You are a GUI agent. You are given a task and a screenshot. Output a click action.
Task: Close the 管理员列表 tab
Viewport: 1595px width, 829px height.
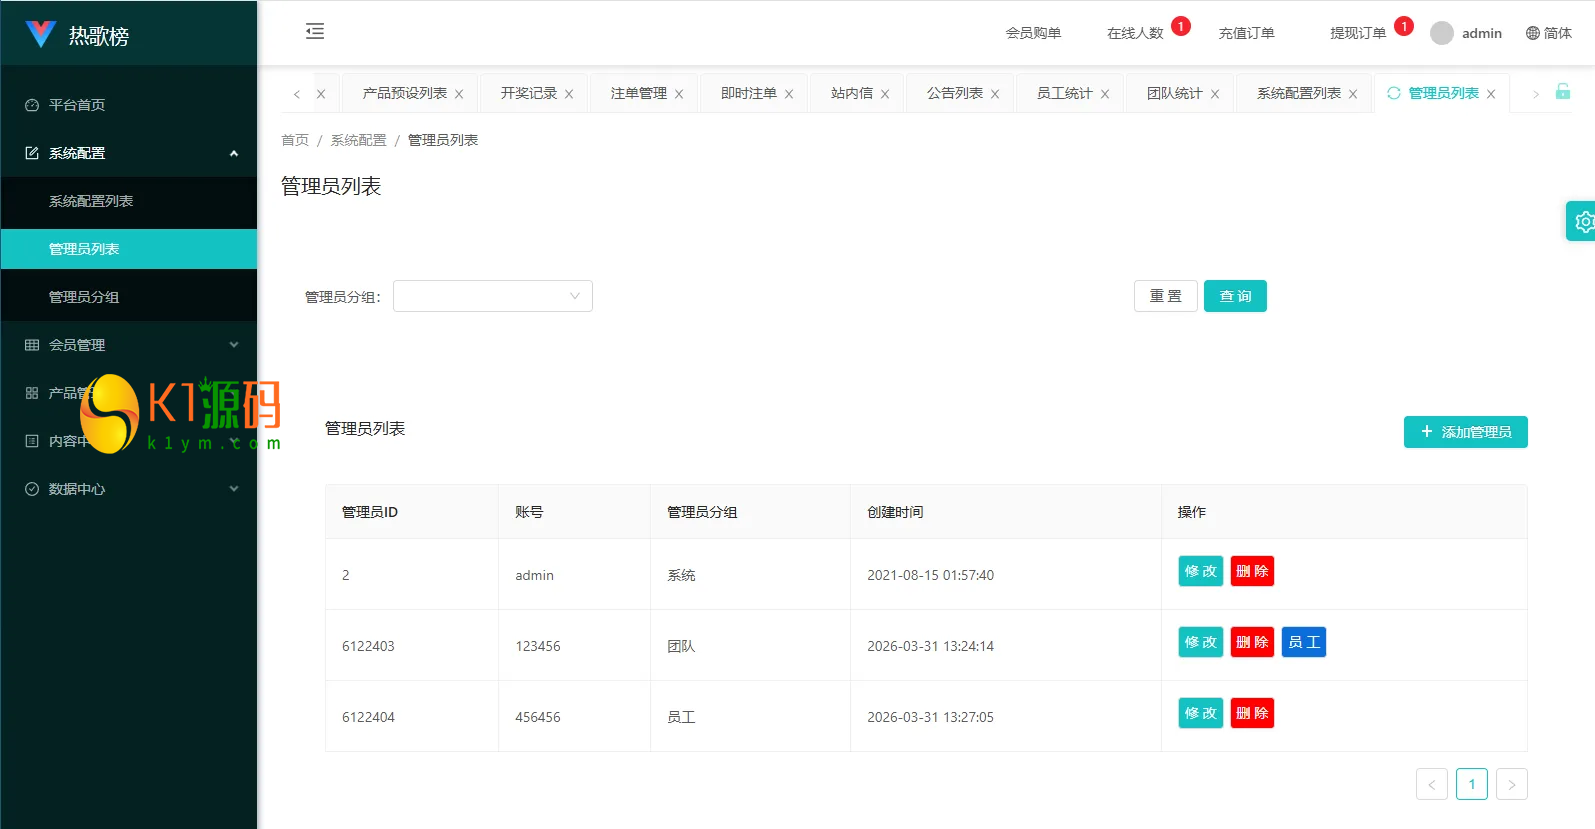1491,94
